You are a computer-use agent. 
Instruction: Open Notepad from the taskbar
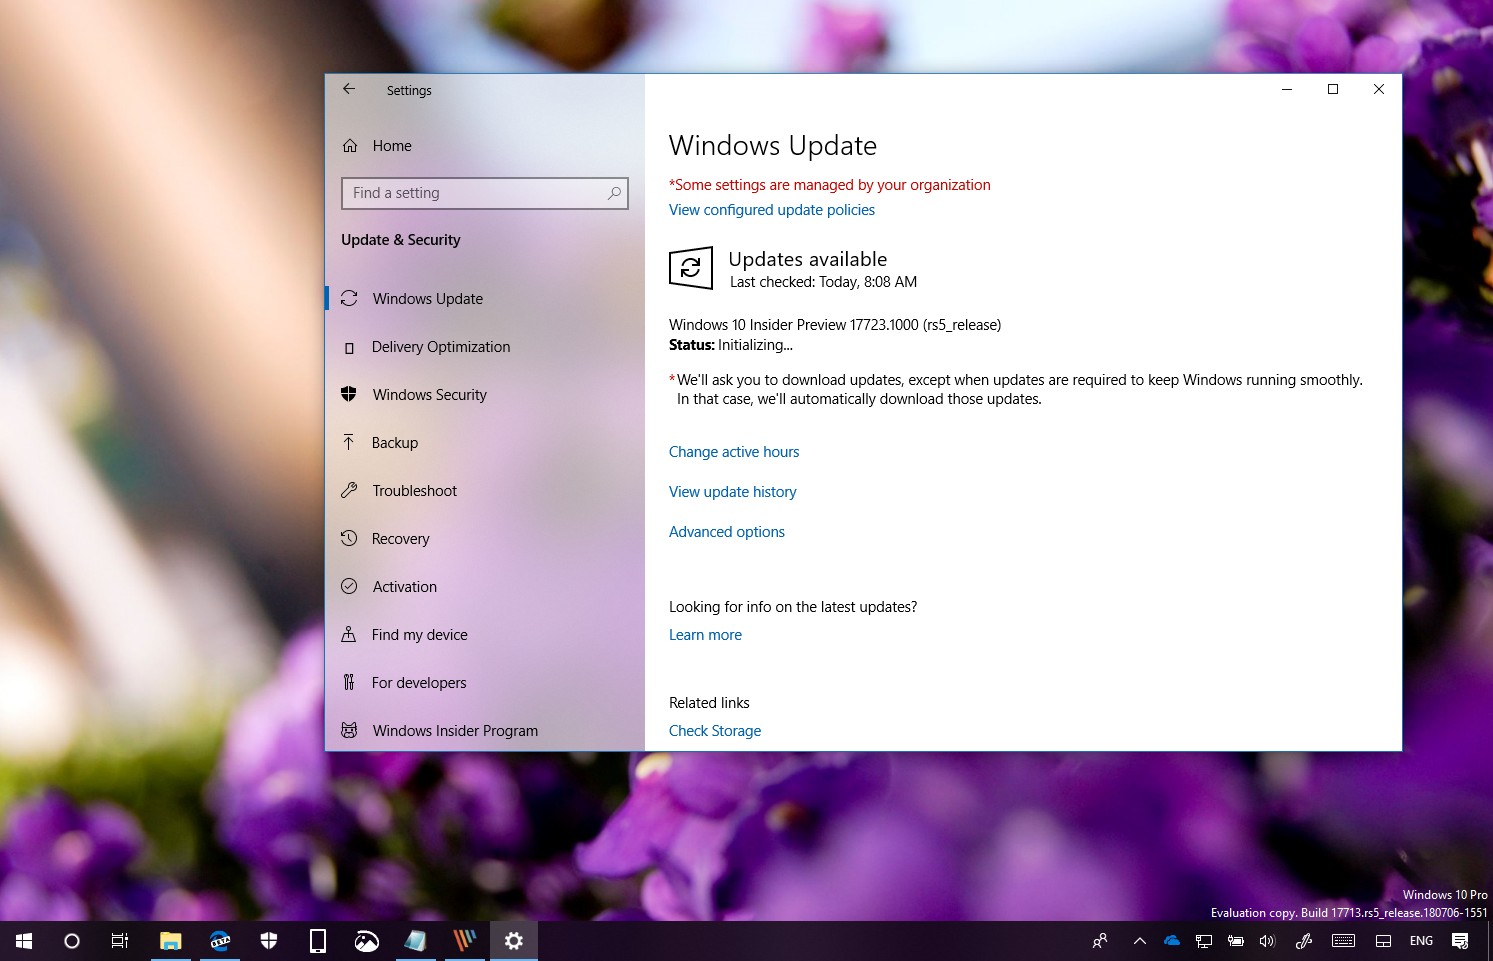pyautogui.click(x=416, y=940)
